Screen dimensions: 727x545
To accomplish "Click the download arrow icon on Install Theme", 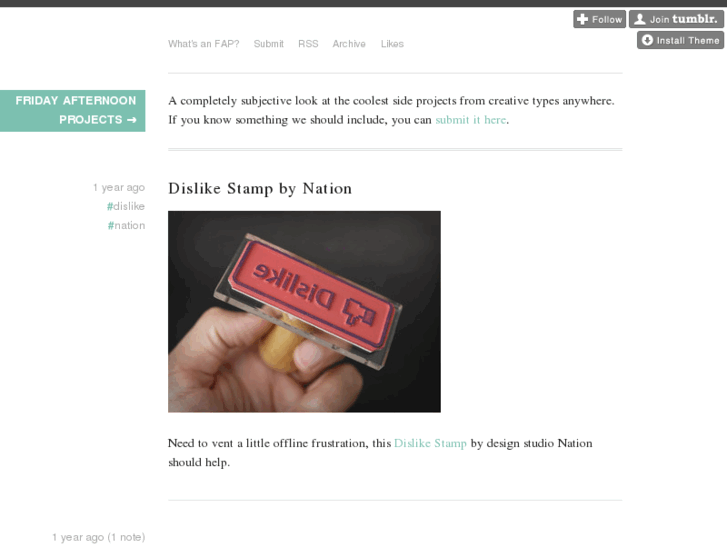I will [647, 40].
